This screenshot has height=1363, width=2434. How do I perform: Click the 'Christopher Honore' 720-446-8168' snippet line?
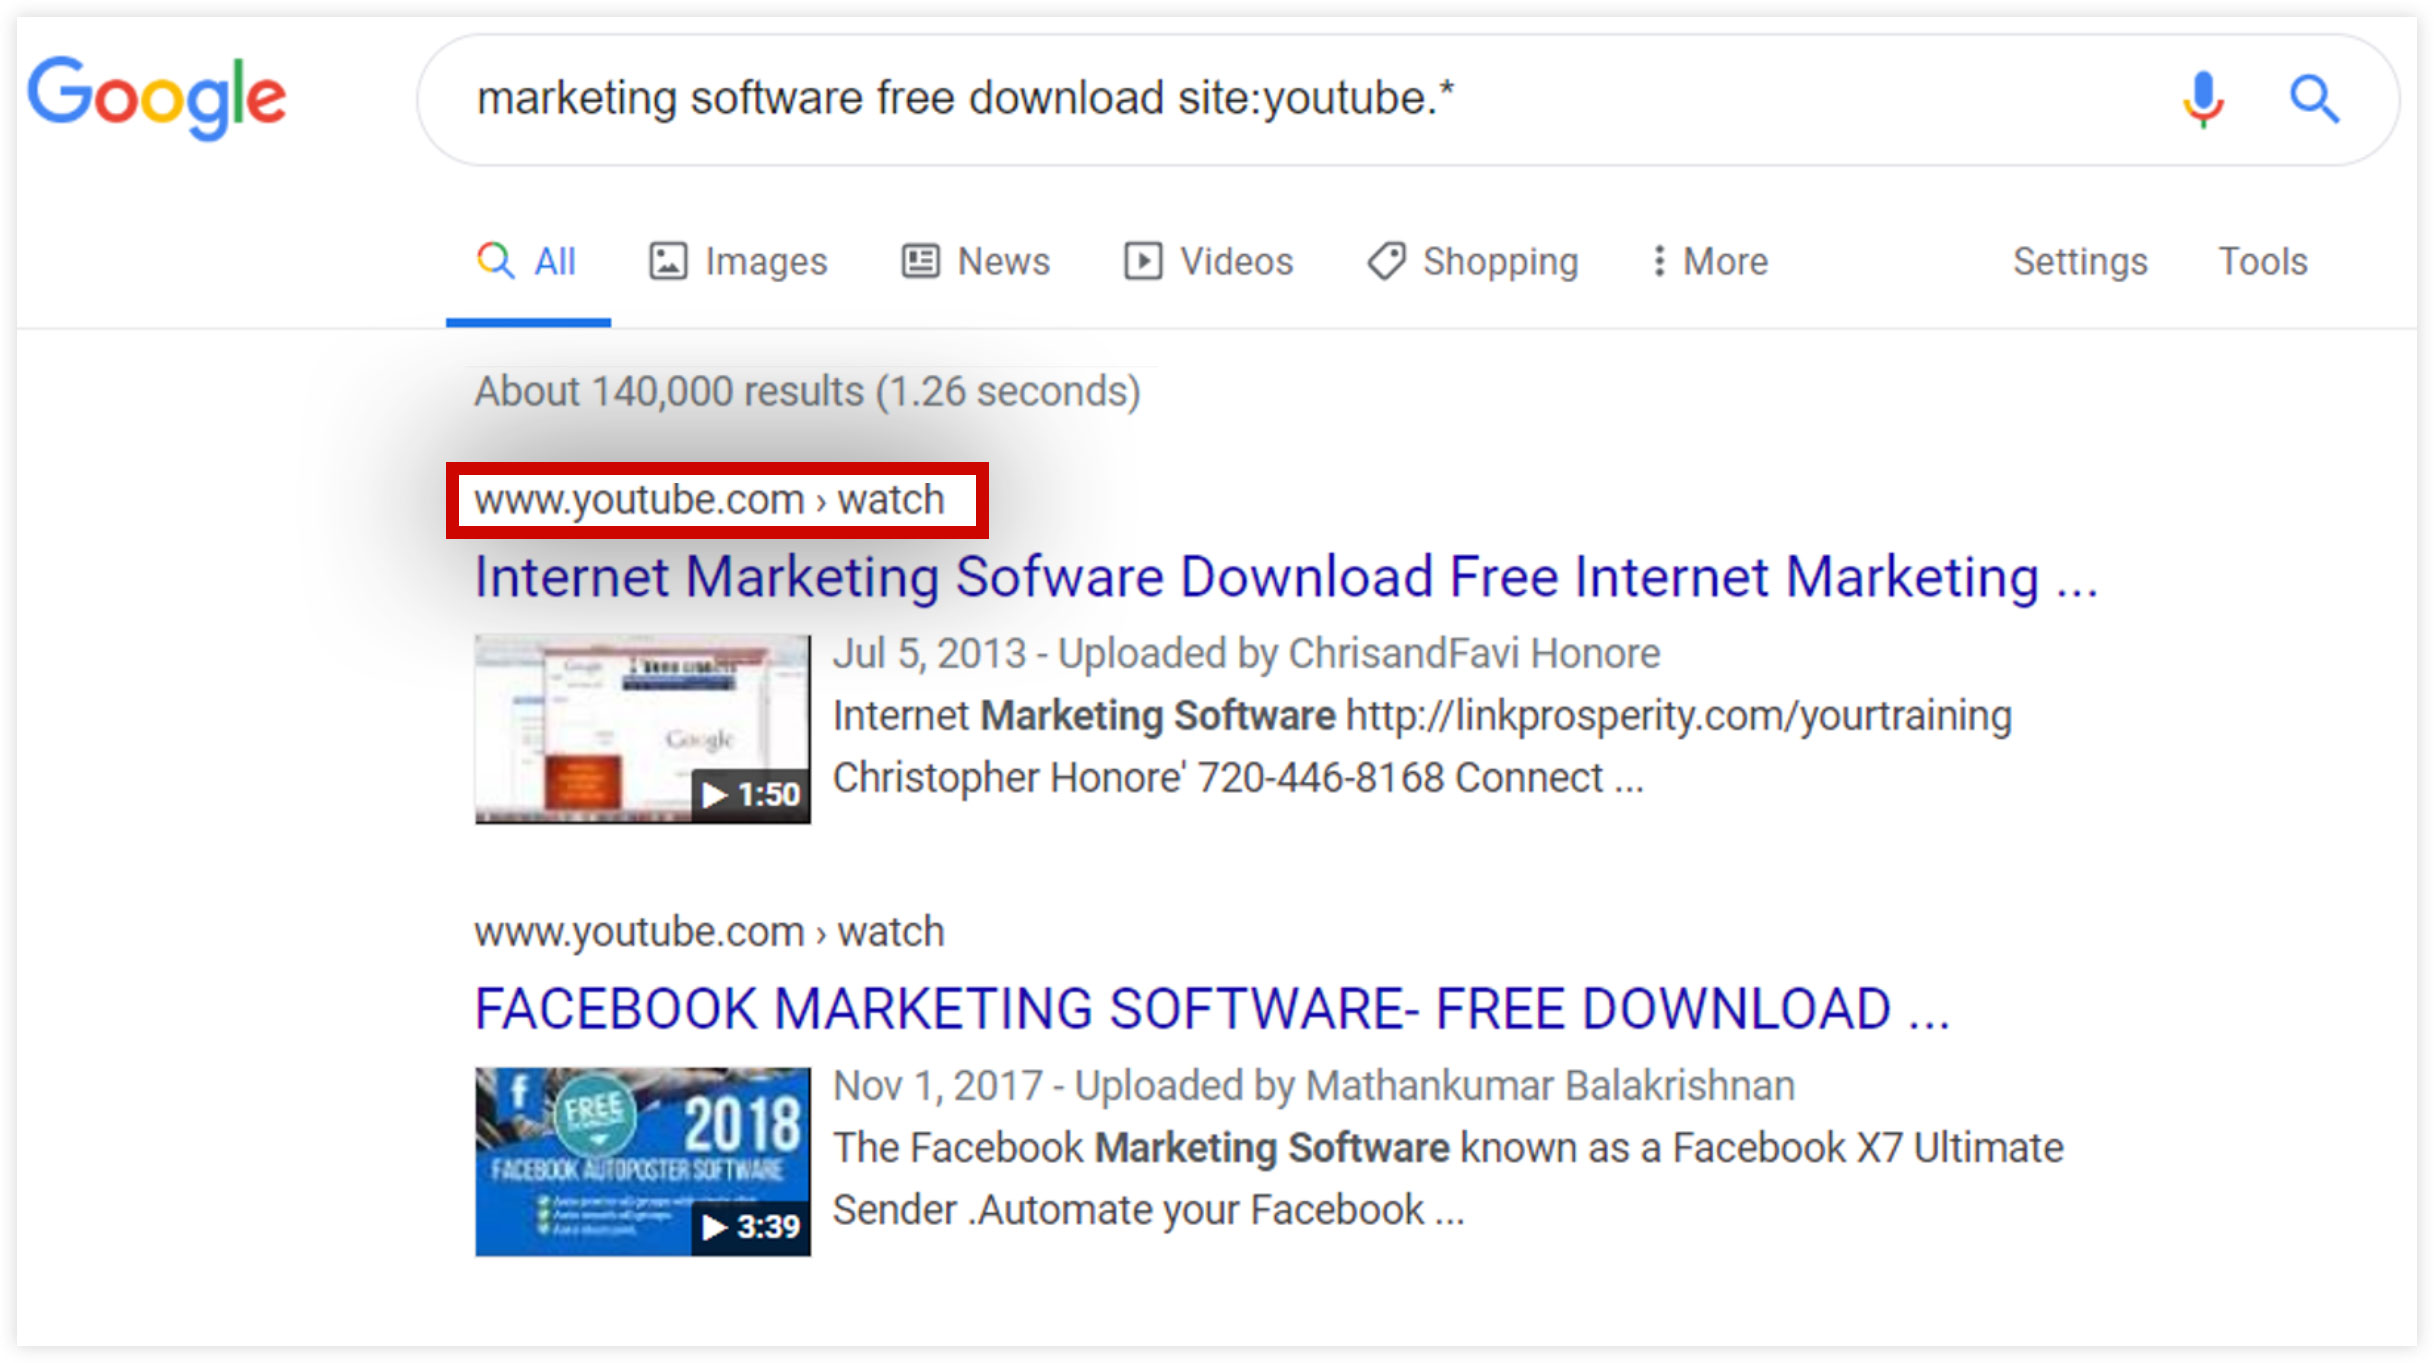[1238, 778]
